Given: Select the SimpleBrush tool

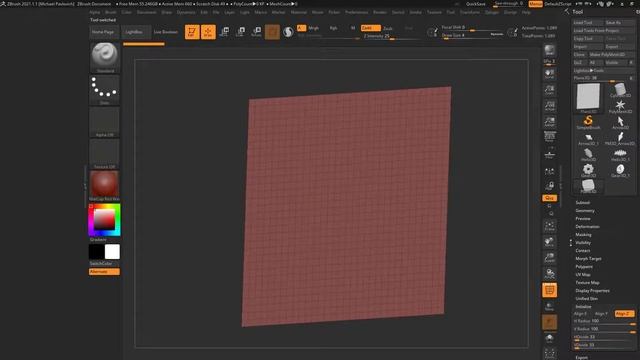Looking at the screenshot, I should [588, 122].
